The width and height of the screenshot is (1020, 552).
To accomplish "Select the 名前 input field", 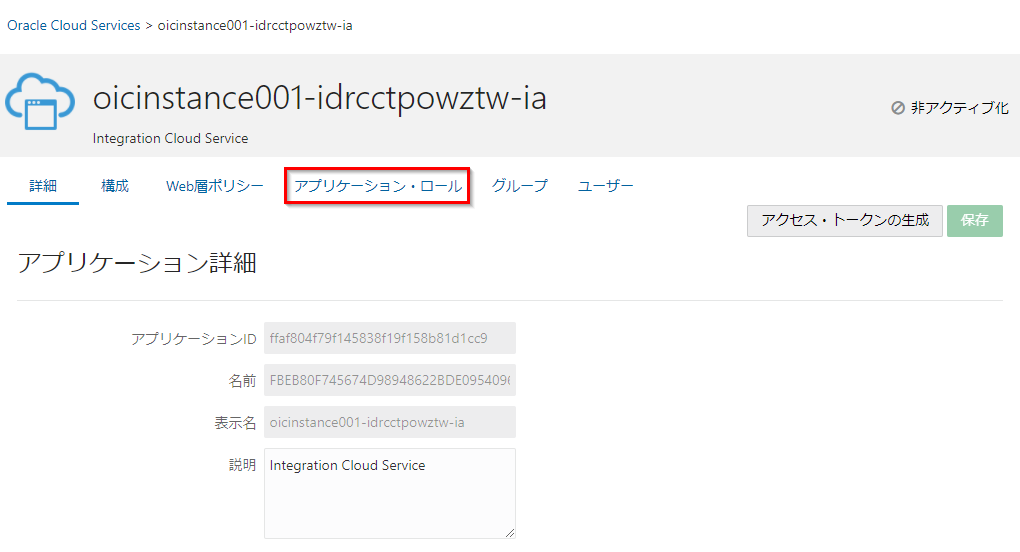I will [389, 380].
